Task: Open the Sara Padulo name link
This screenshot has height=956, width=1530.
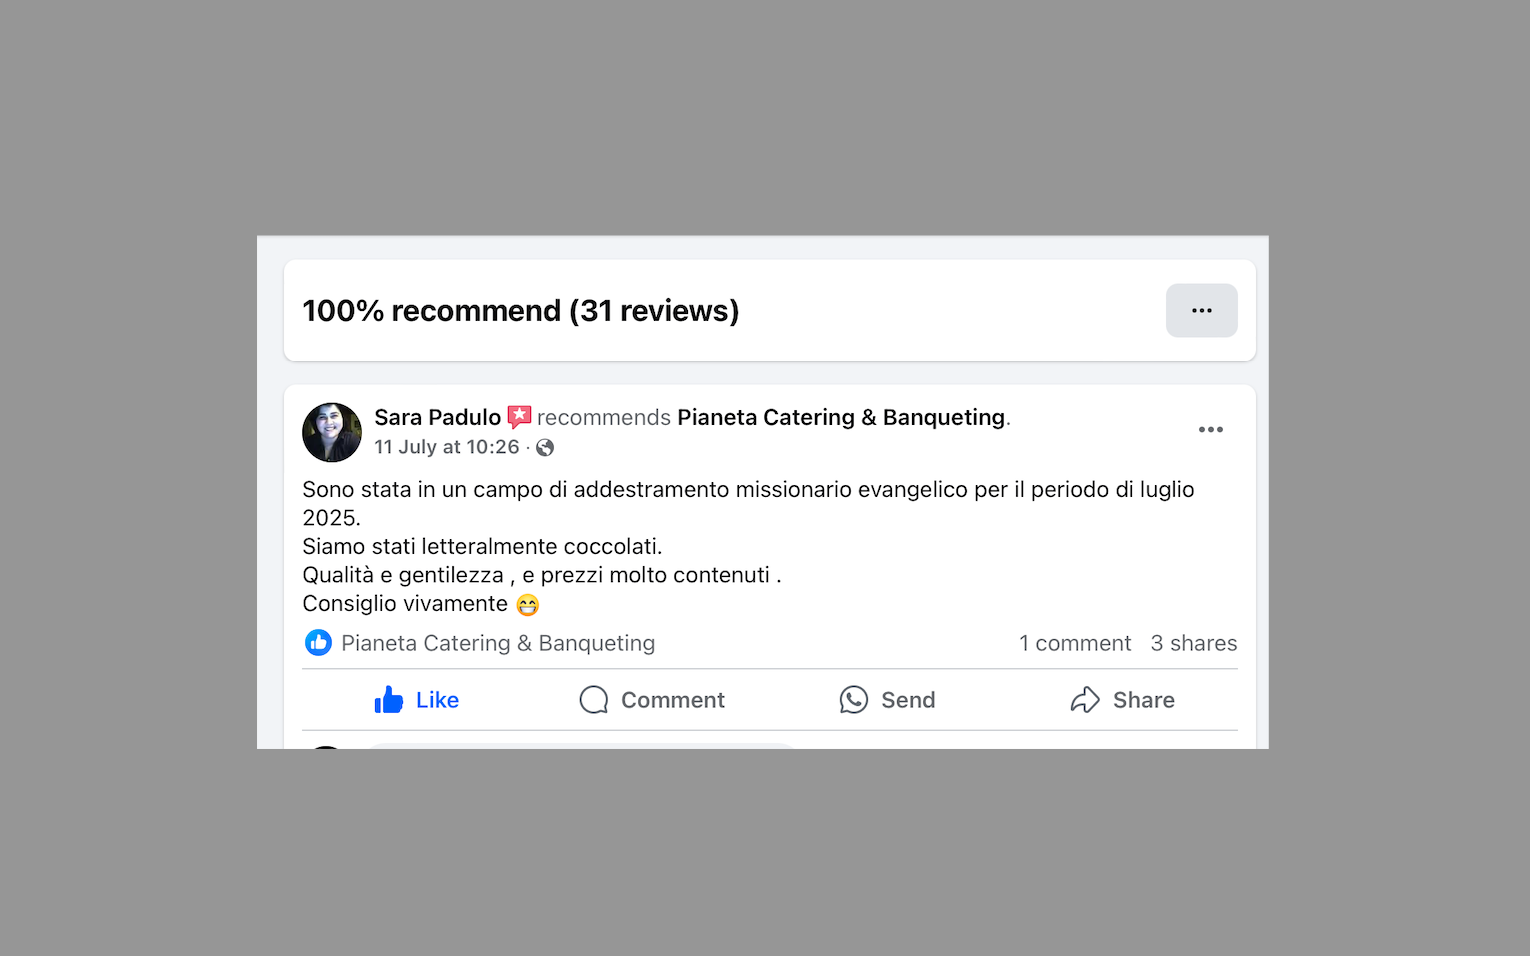Action: (x=438, y=417)
